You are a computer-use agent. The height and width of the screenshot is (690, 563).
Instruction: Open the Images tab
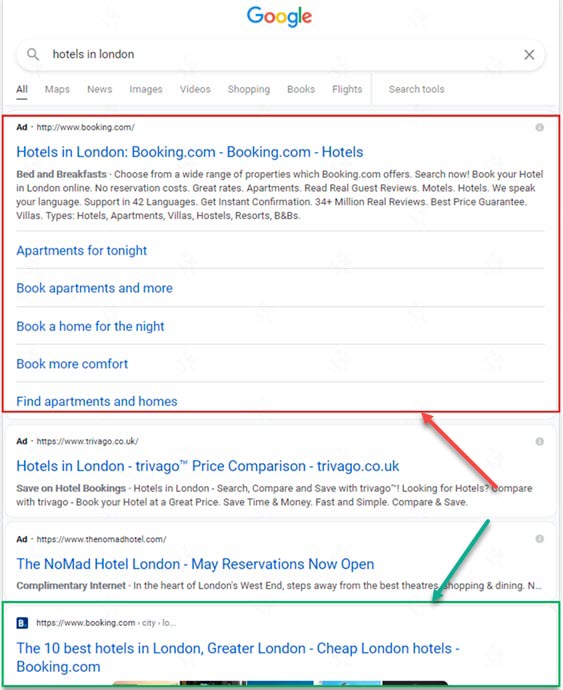click(x=146, y=89)
